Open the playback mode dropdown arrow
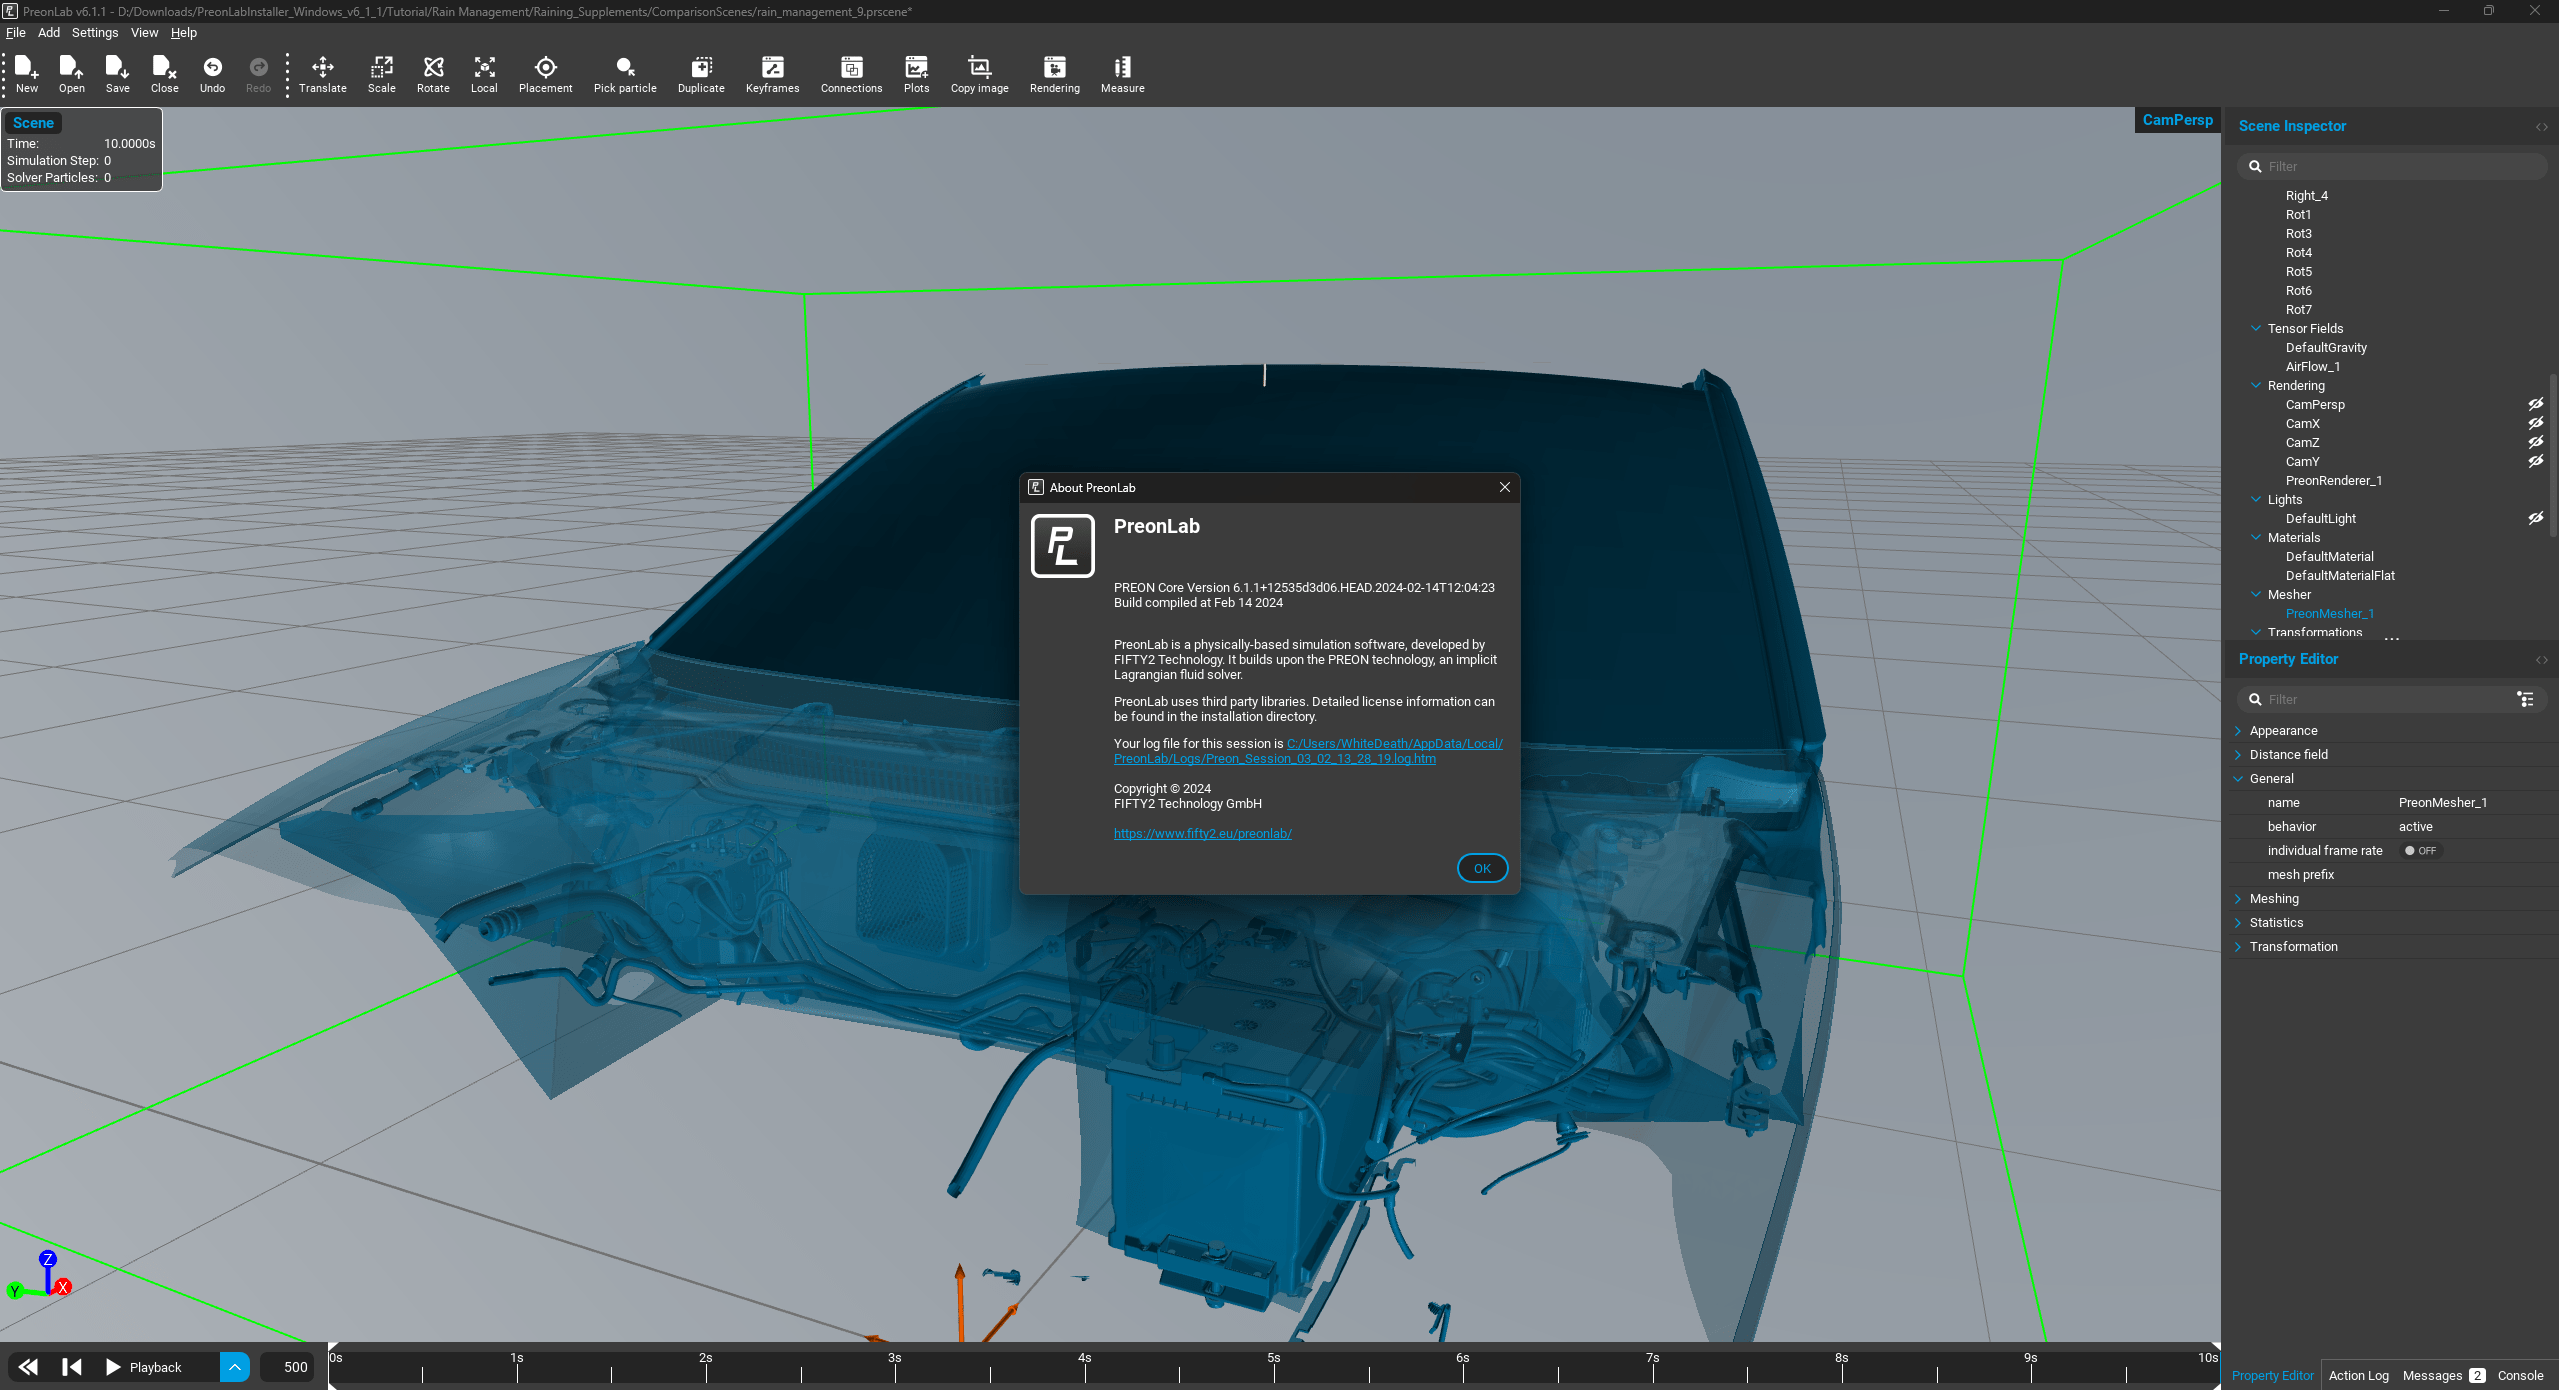Viewport: 2559px width, 1390px height. [x=234, y=1366]
